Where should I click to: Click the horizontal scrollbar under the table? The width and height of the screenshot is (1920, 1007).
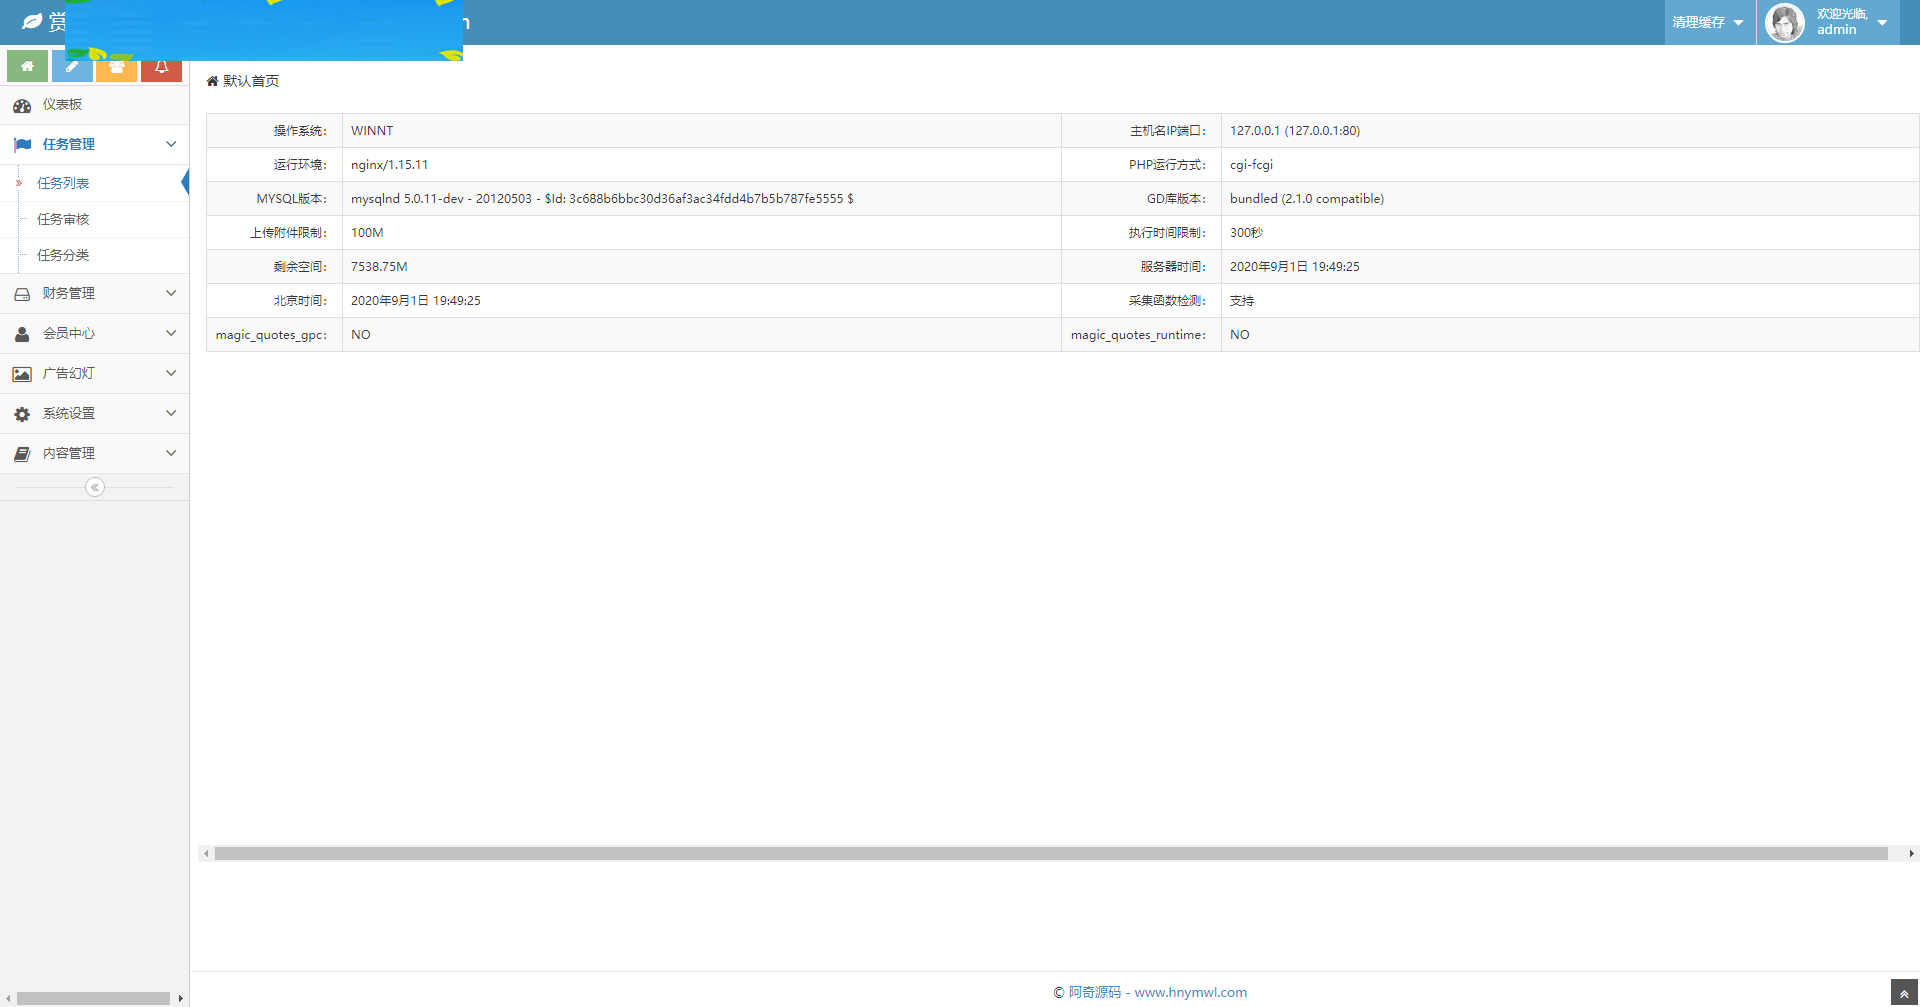click(1050, 853)
